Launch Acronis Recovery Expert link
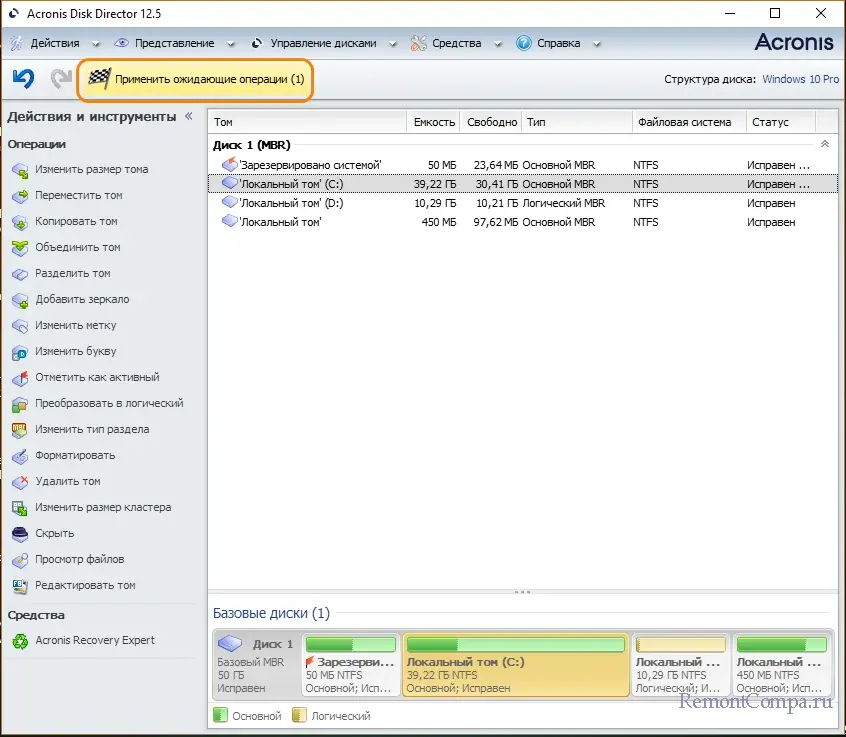This screenshot has height=737, width=846. [95, 640]
